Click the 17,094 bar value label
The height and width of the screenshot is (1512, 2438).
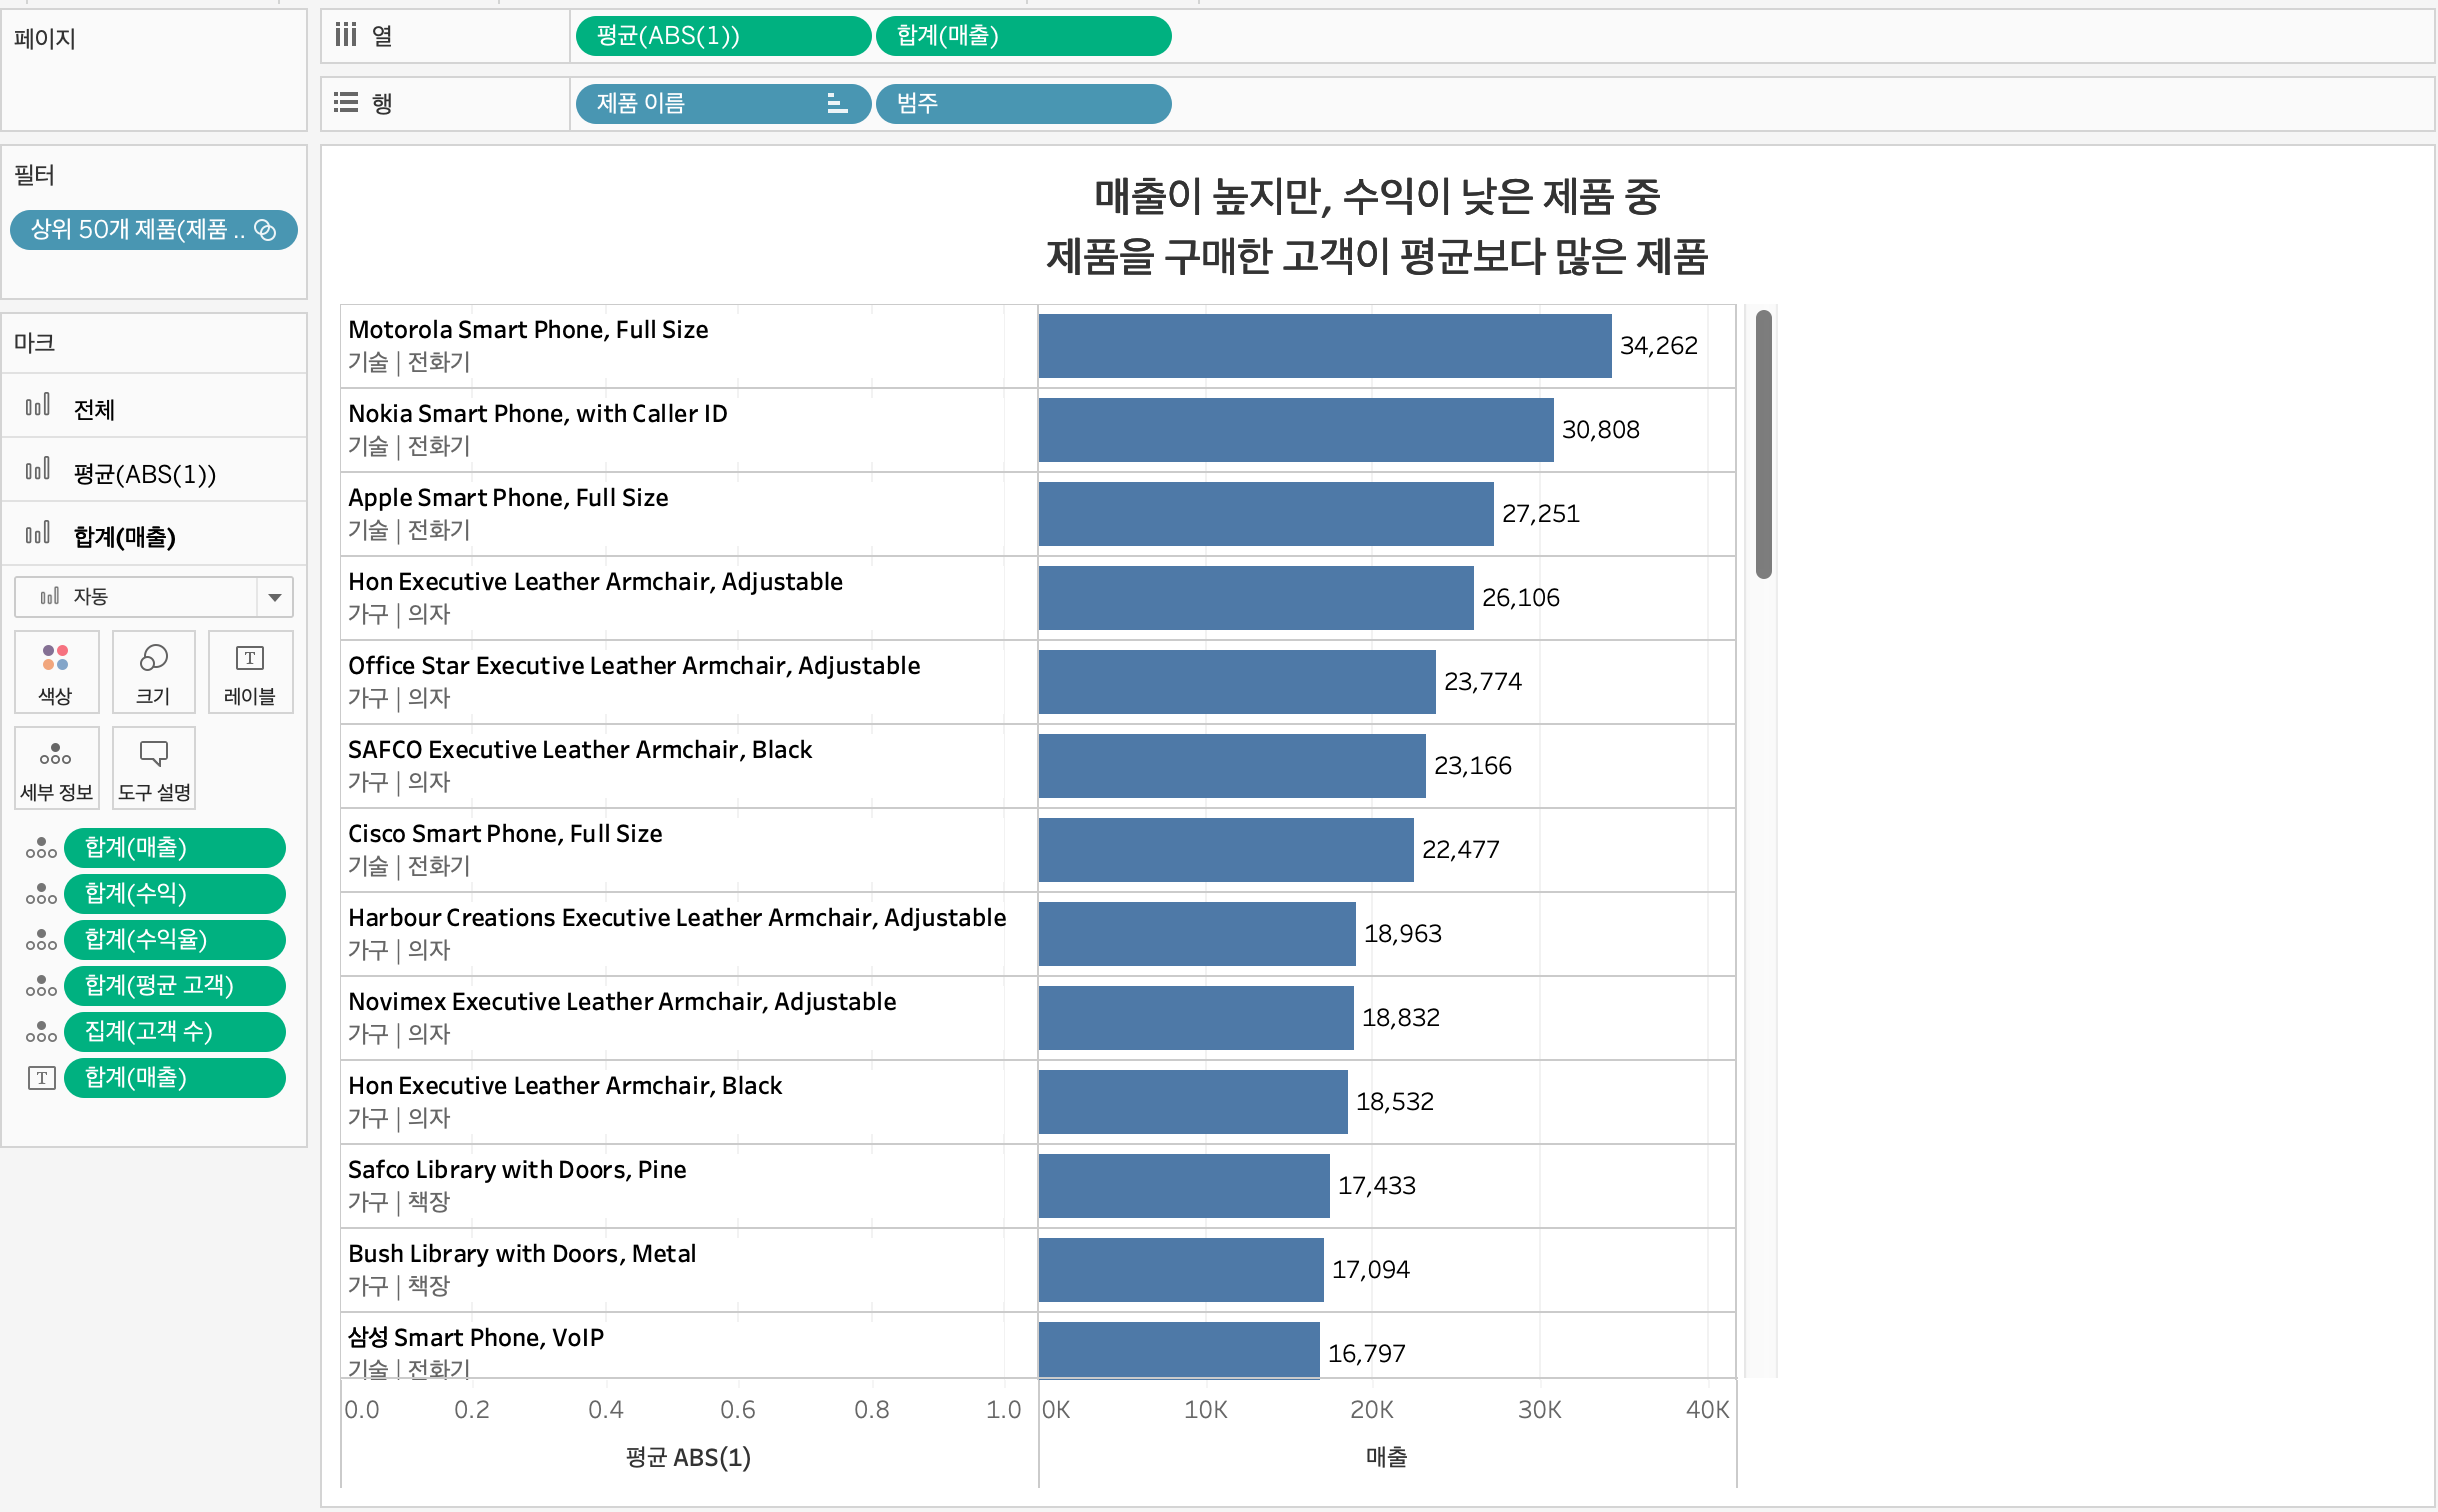click(1370, 1269)
